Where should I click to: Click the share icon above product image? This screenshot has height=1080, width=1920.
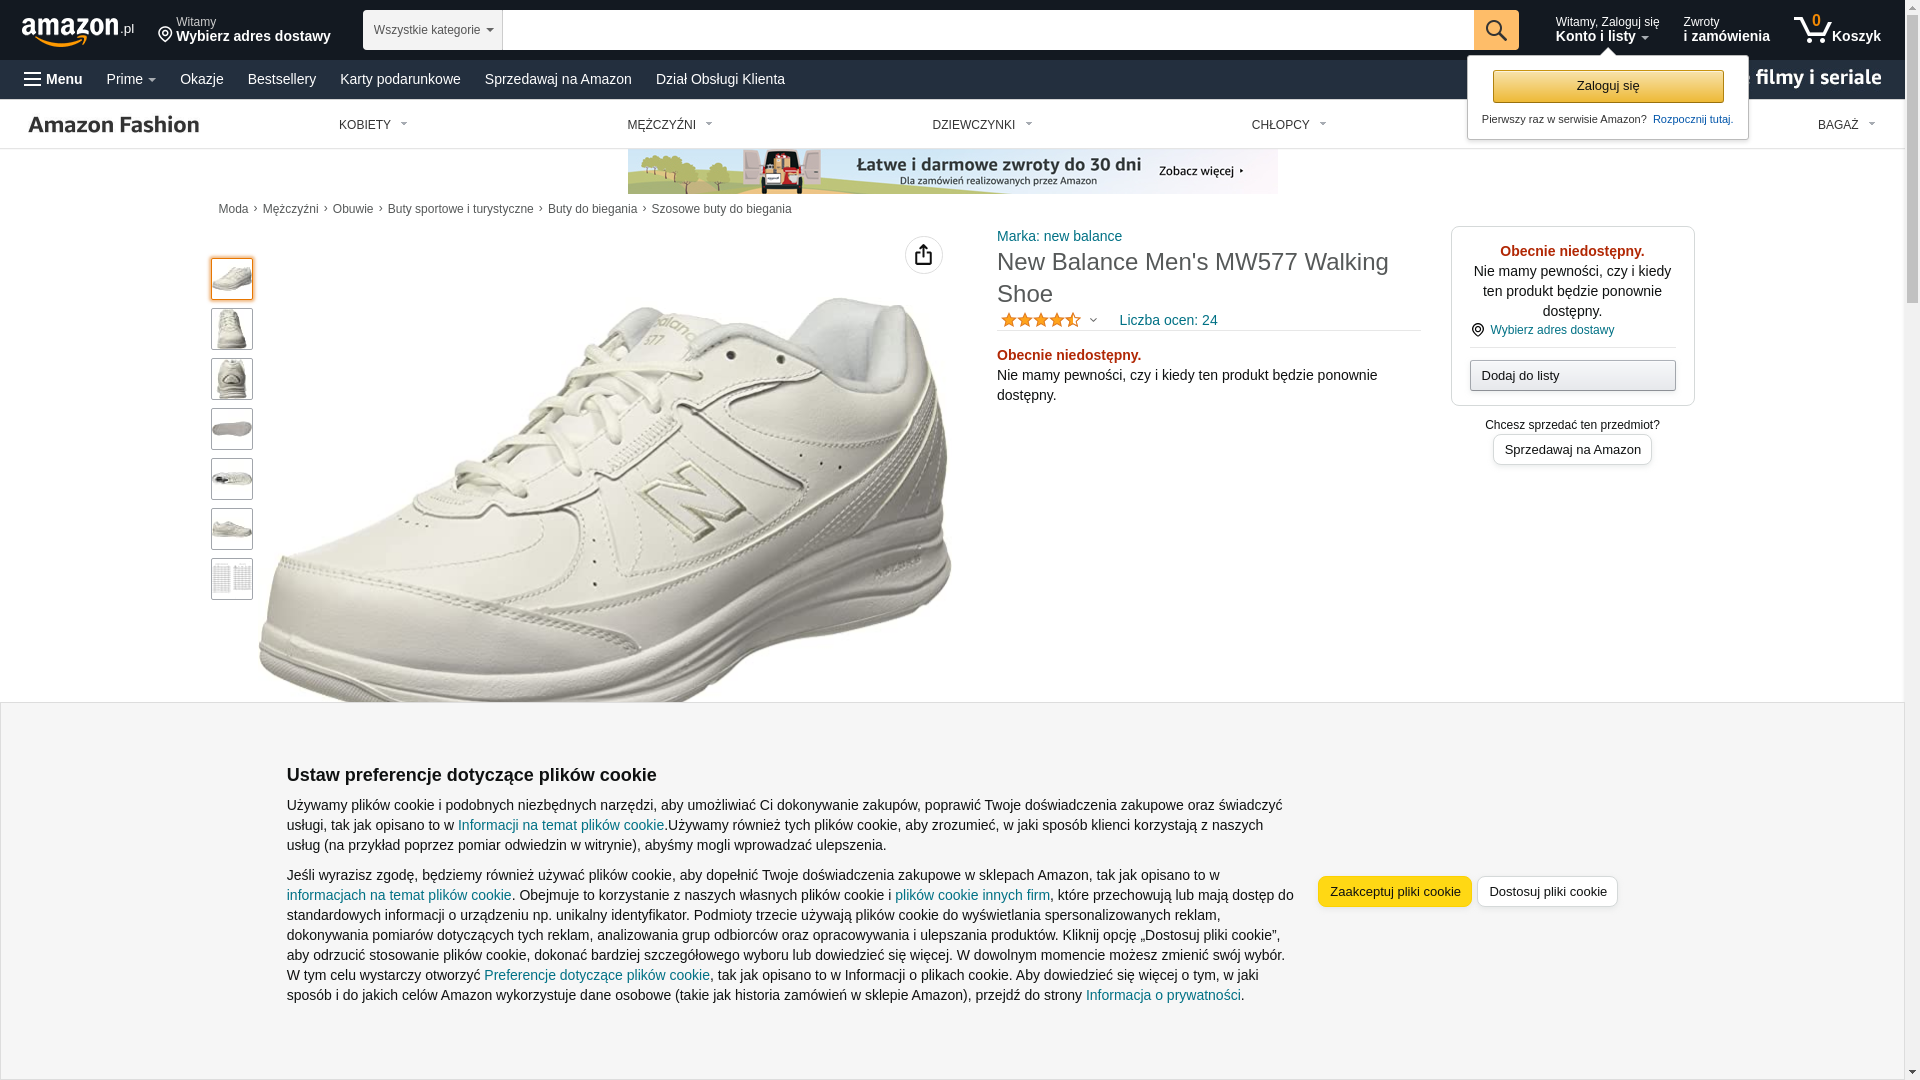[x=924, y=255]
